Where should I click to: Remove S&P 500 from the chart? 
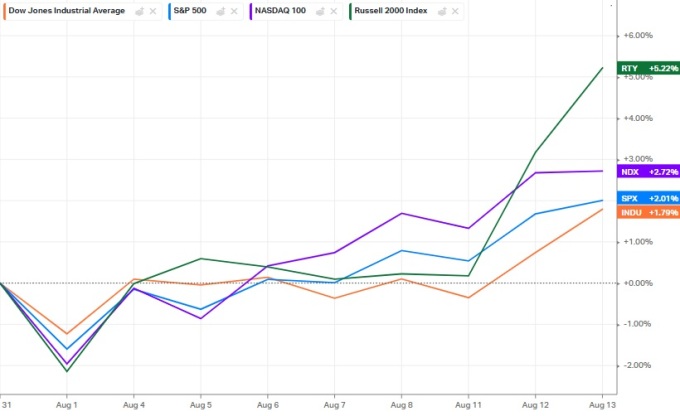(x=234, y=11)
